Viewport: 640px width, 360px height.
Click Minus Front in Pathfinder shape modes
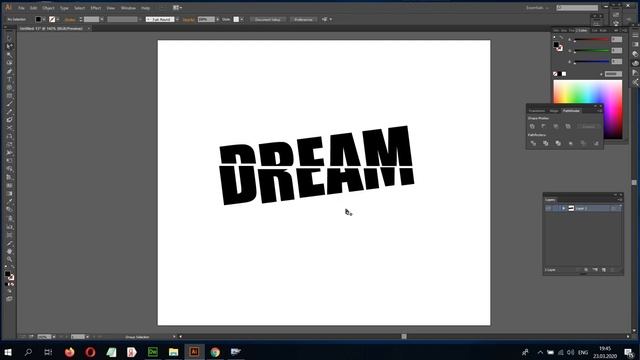coord(544,127)
